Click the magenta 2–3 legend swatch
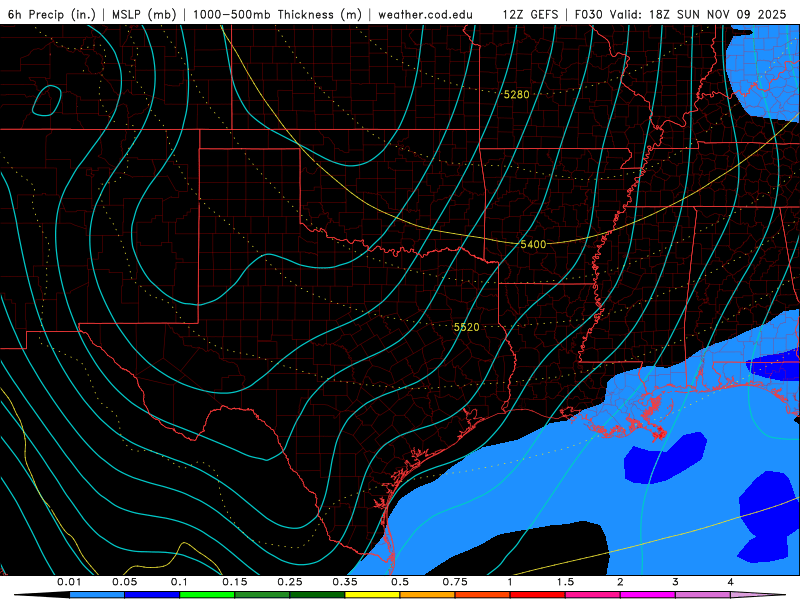 pos(648,595)
